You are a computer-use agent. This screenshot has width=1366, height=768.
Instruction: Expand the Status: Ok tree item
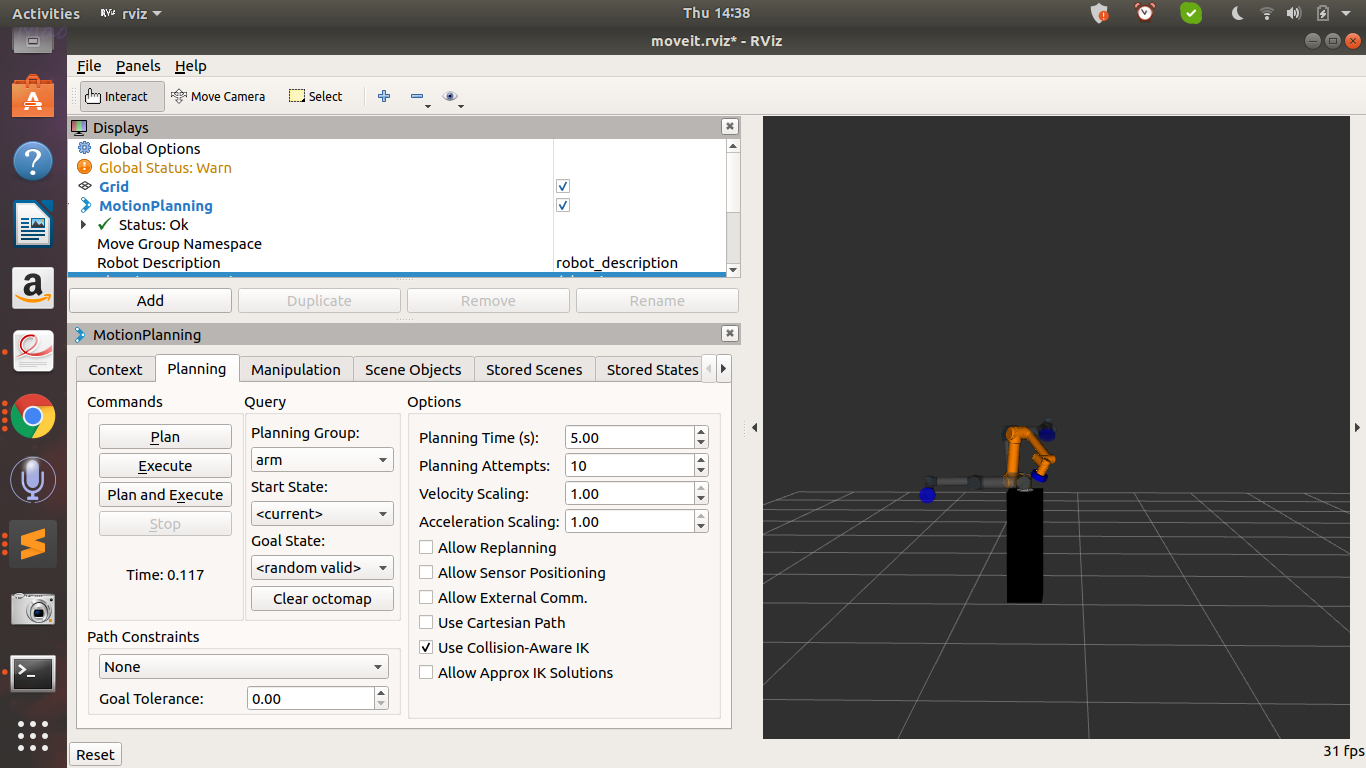click(81, 224)
